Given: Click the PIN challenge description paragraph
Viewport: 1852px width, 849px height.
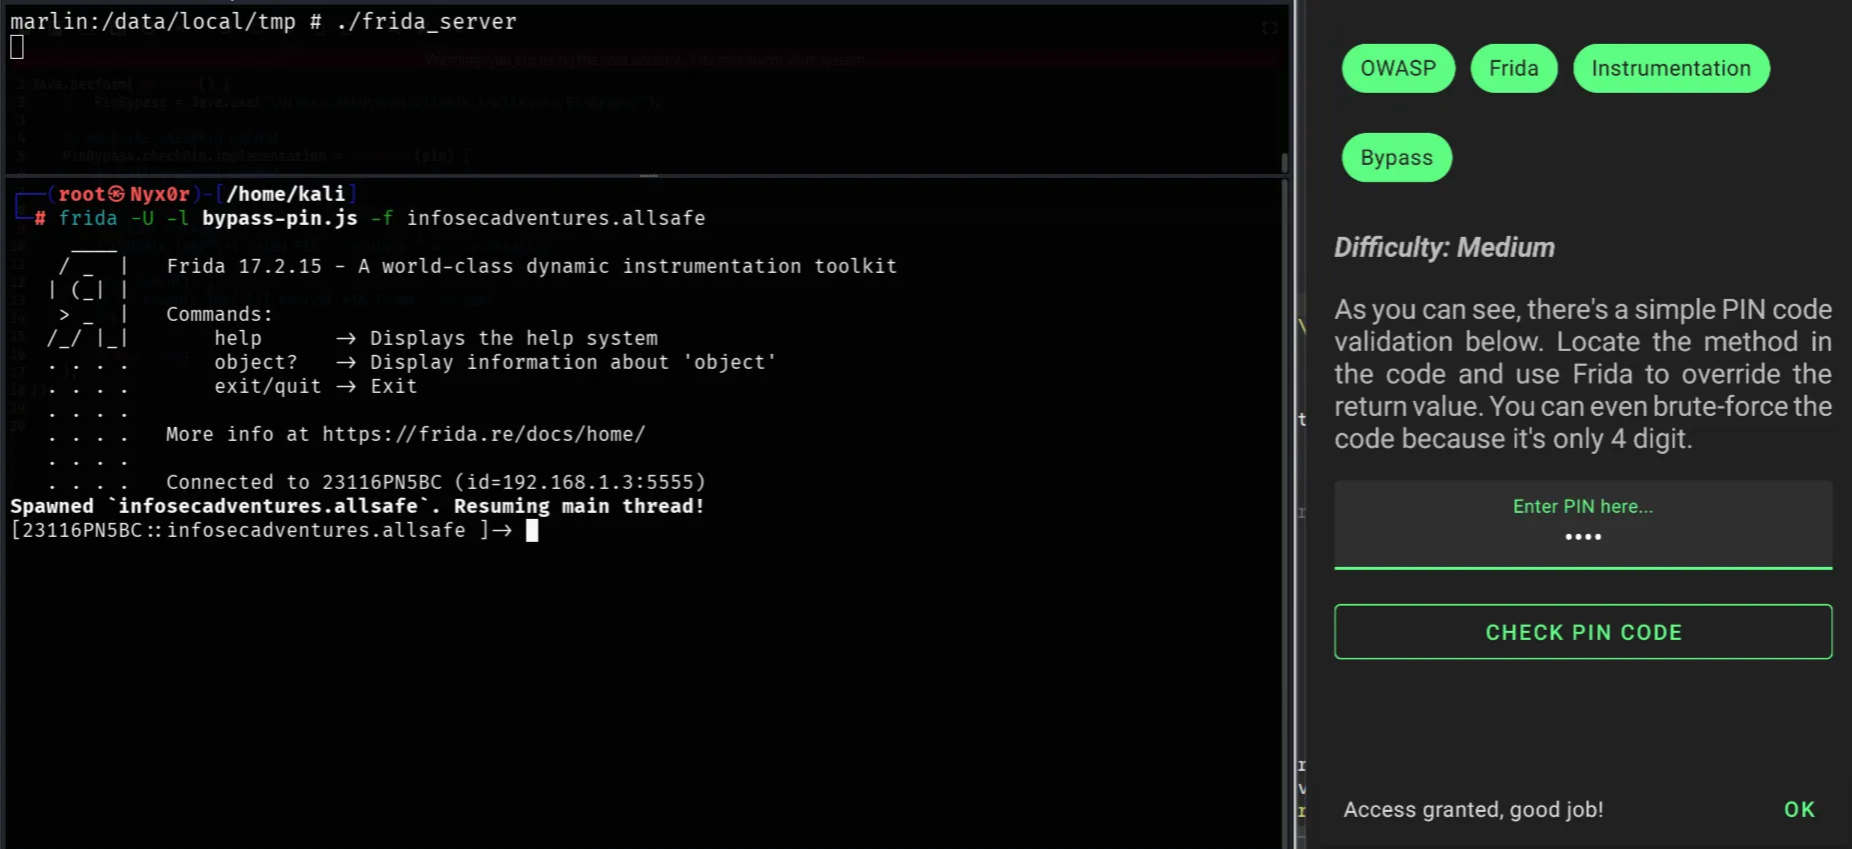Looking at the screenshot, I should [x=1582, y=374].
